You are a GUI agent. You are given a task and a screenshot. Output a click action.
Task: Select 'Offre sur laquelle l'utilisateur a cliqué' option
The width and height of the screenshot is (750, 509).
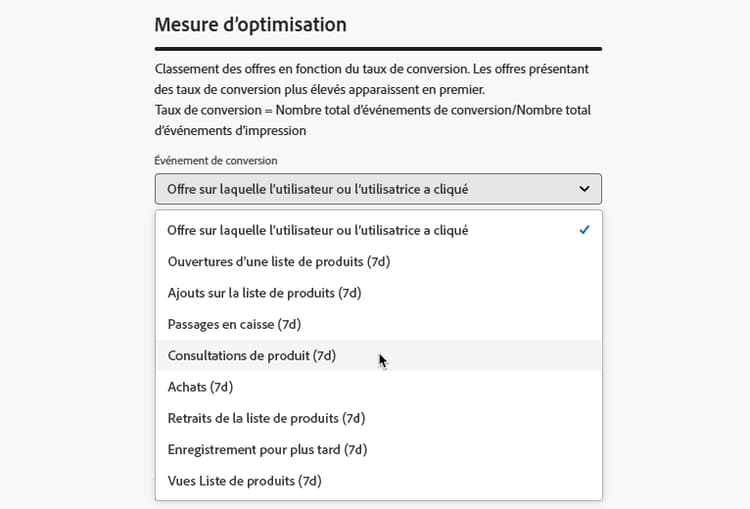[378, 230]
